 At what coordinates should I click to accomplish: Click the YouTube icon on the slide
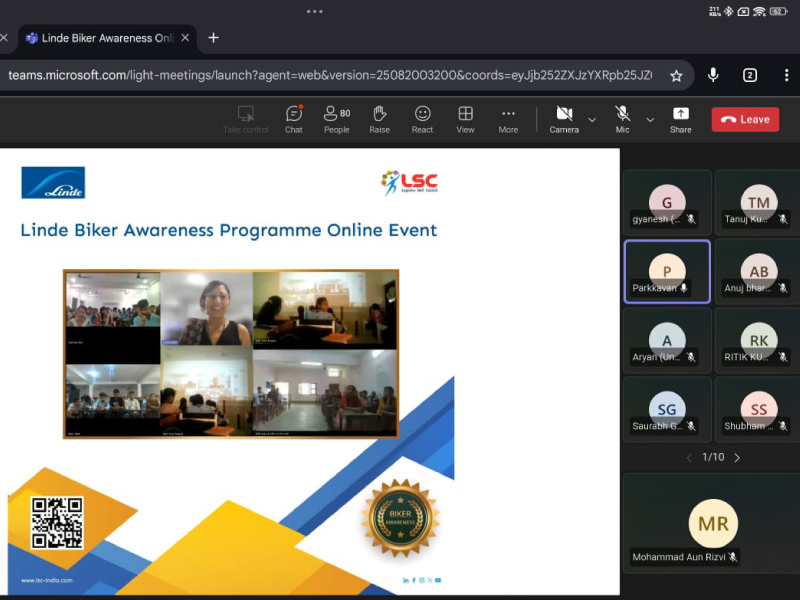tap(438, 580)
